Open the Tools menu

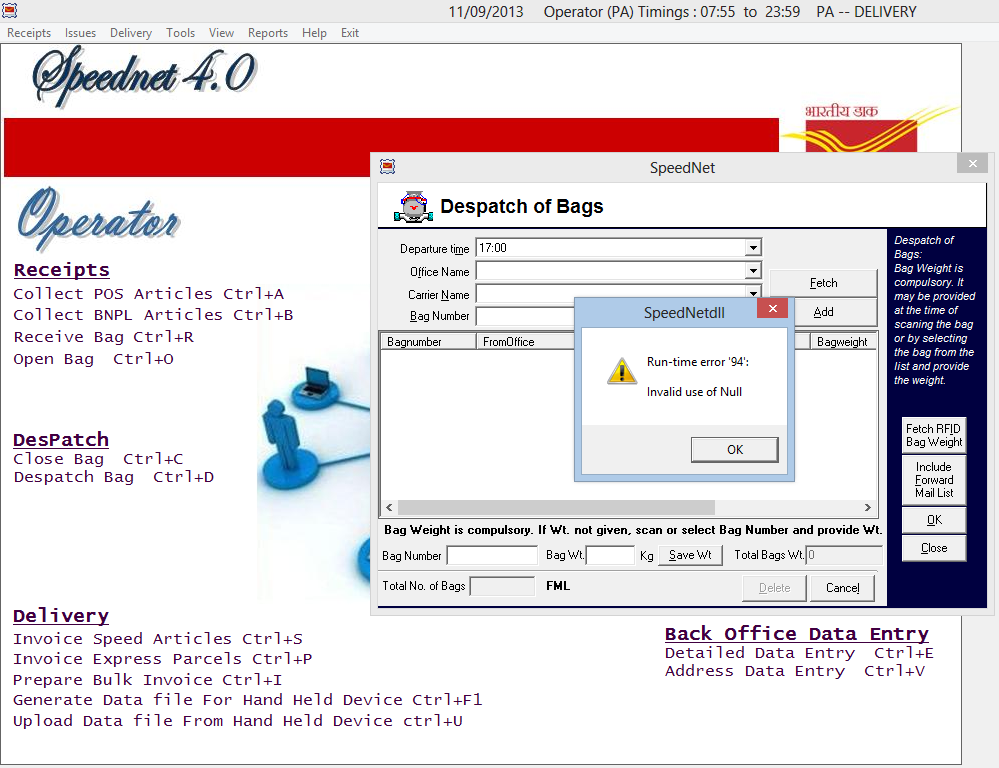click(180, 33)
